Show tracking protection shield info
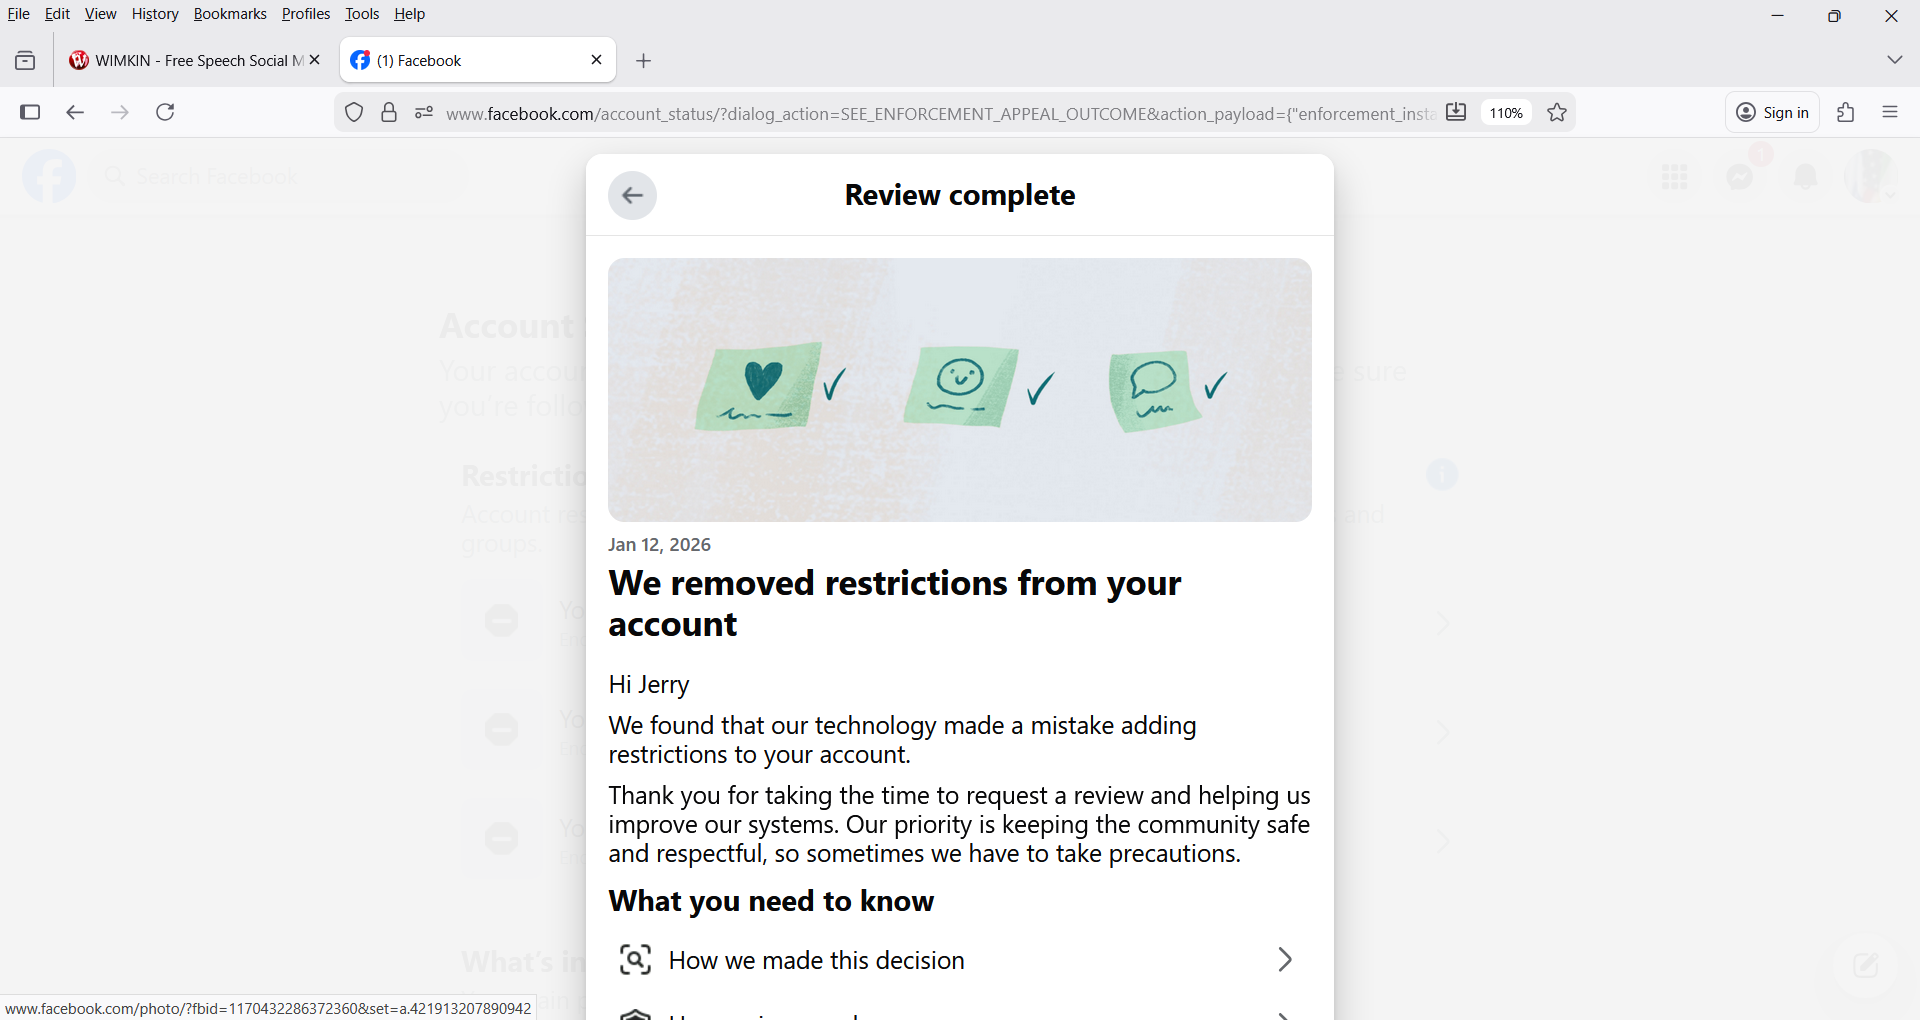Image resolution: width=1920 pixels, height=1020 pixels. (354, 112)
